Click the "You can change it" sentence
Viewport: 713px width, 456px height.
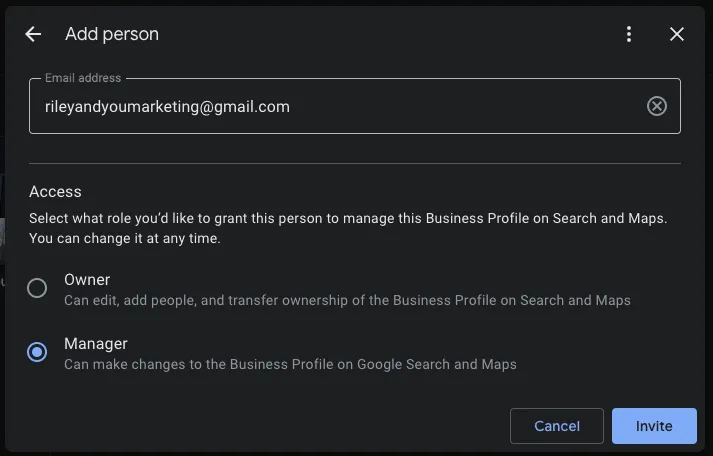point(125,239)
